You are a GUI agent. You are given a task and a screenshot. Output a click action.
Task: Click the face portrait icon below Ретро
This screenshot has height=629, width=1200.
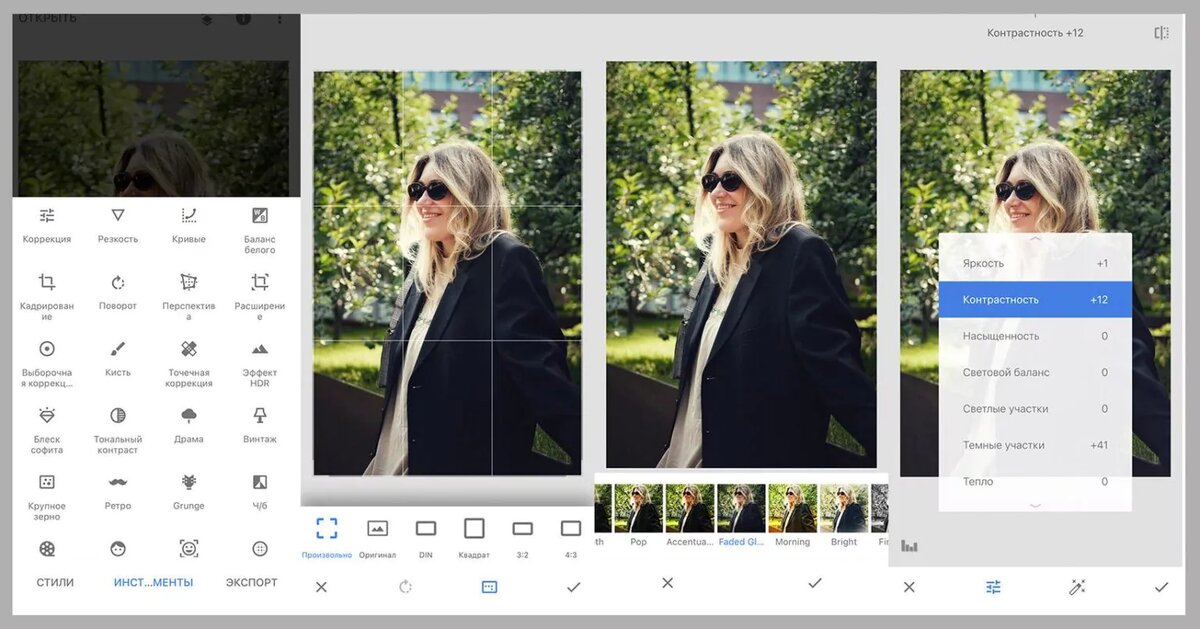pos(118,549)
